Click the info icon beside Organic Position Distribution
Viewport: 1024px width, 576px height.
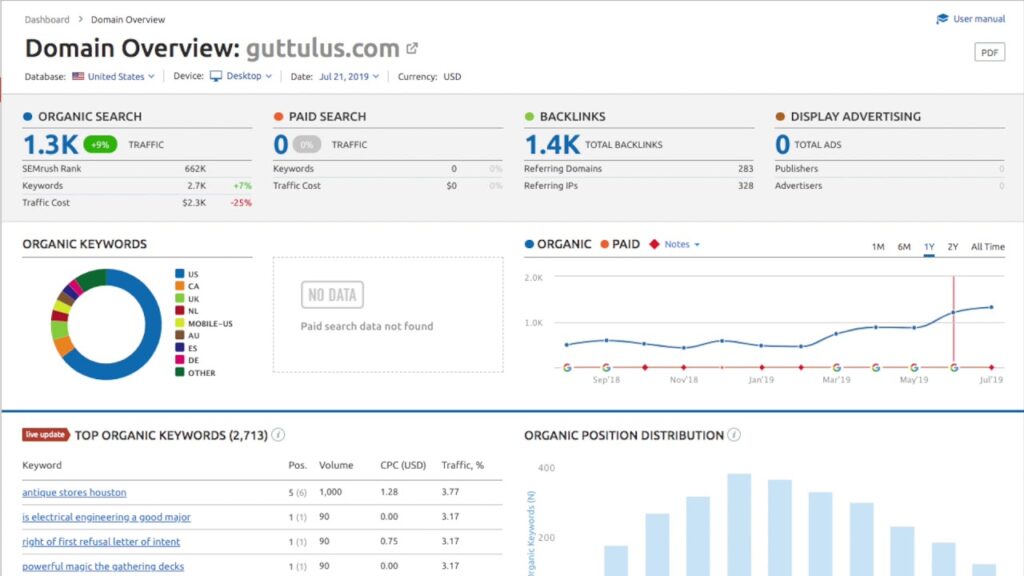pyautogui.click(x=734, y=435)
